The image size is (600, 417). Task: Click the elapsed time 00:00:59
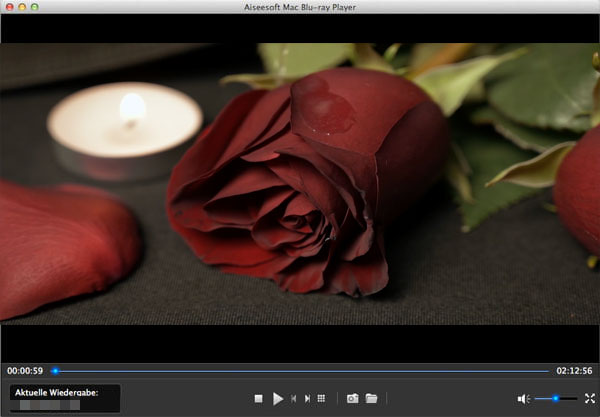click(x=24, y=371)
